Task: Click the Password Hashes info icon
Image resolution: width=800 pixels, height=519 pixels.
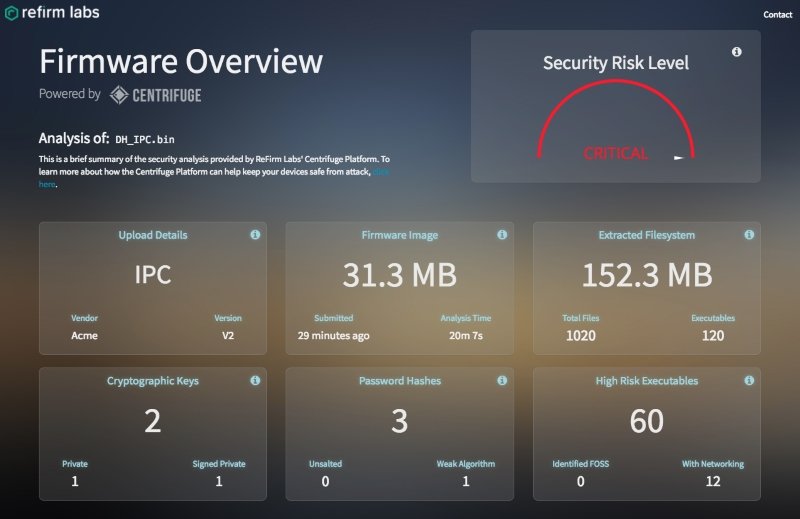Action: click(502, 380)
